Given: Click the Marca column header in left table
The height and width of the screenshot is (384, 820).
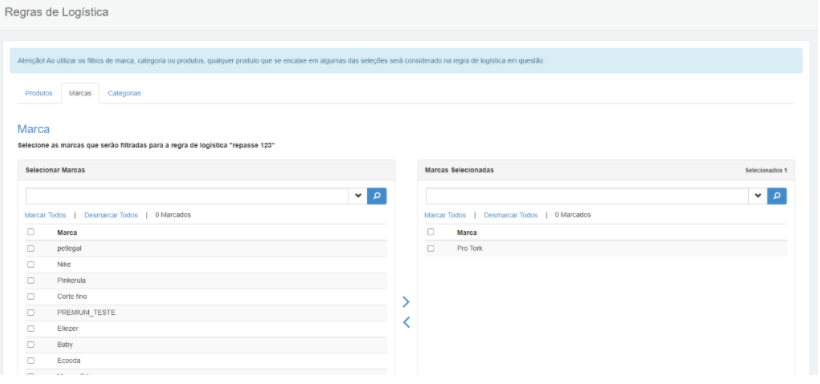Looking at the screenshot, I should point(67,232).
